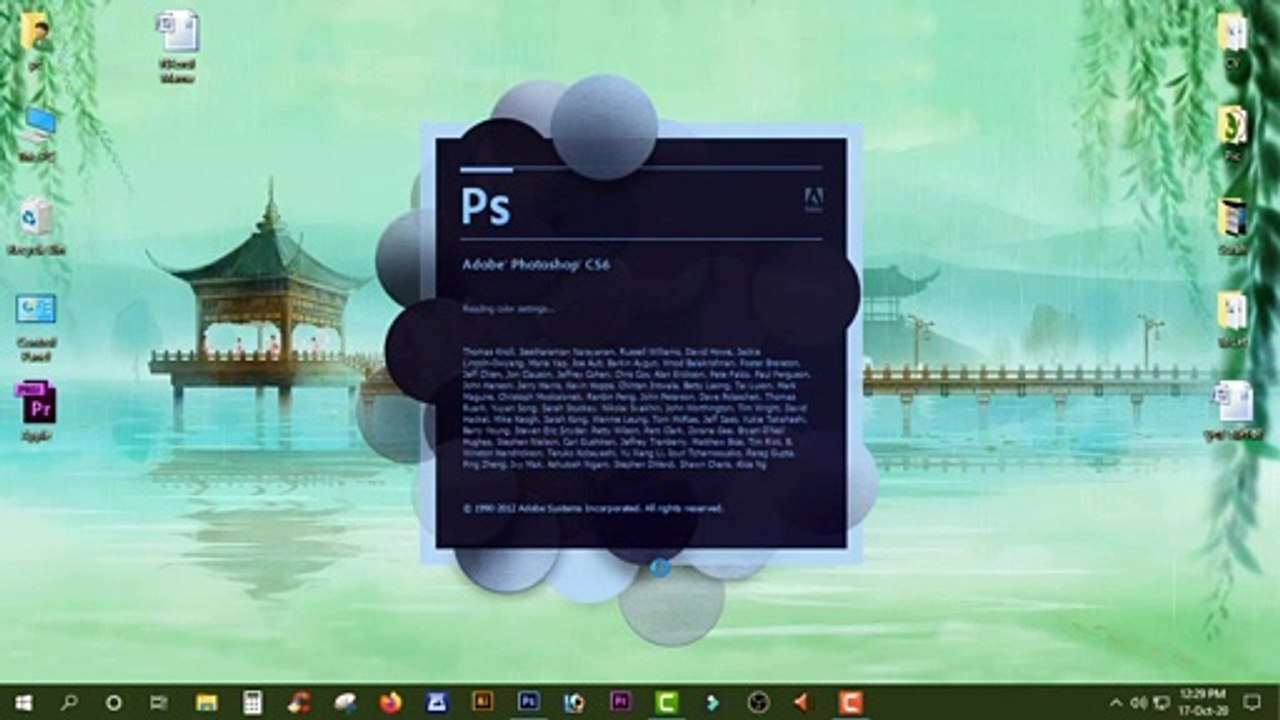Open Adobe Illustrator from taskbar
Viewport: 1280px width, 720px height.
click(x=483, y=702)
